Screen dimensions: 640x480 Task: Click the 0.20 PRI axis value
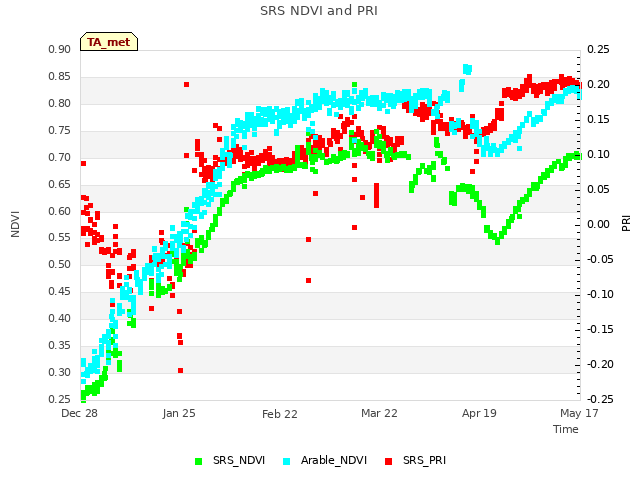point(598,84)
